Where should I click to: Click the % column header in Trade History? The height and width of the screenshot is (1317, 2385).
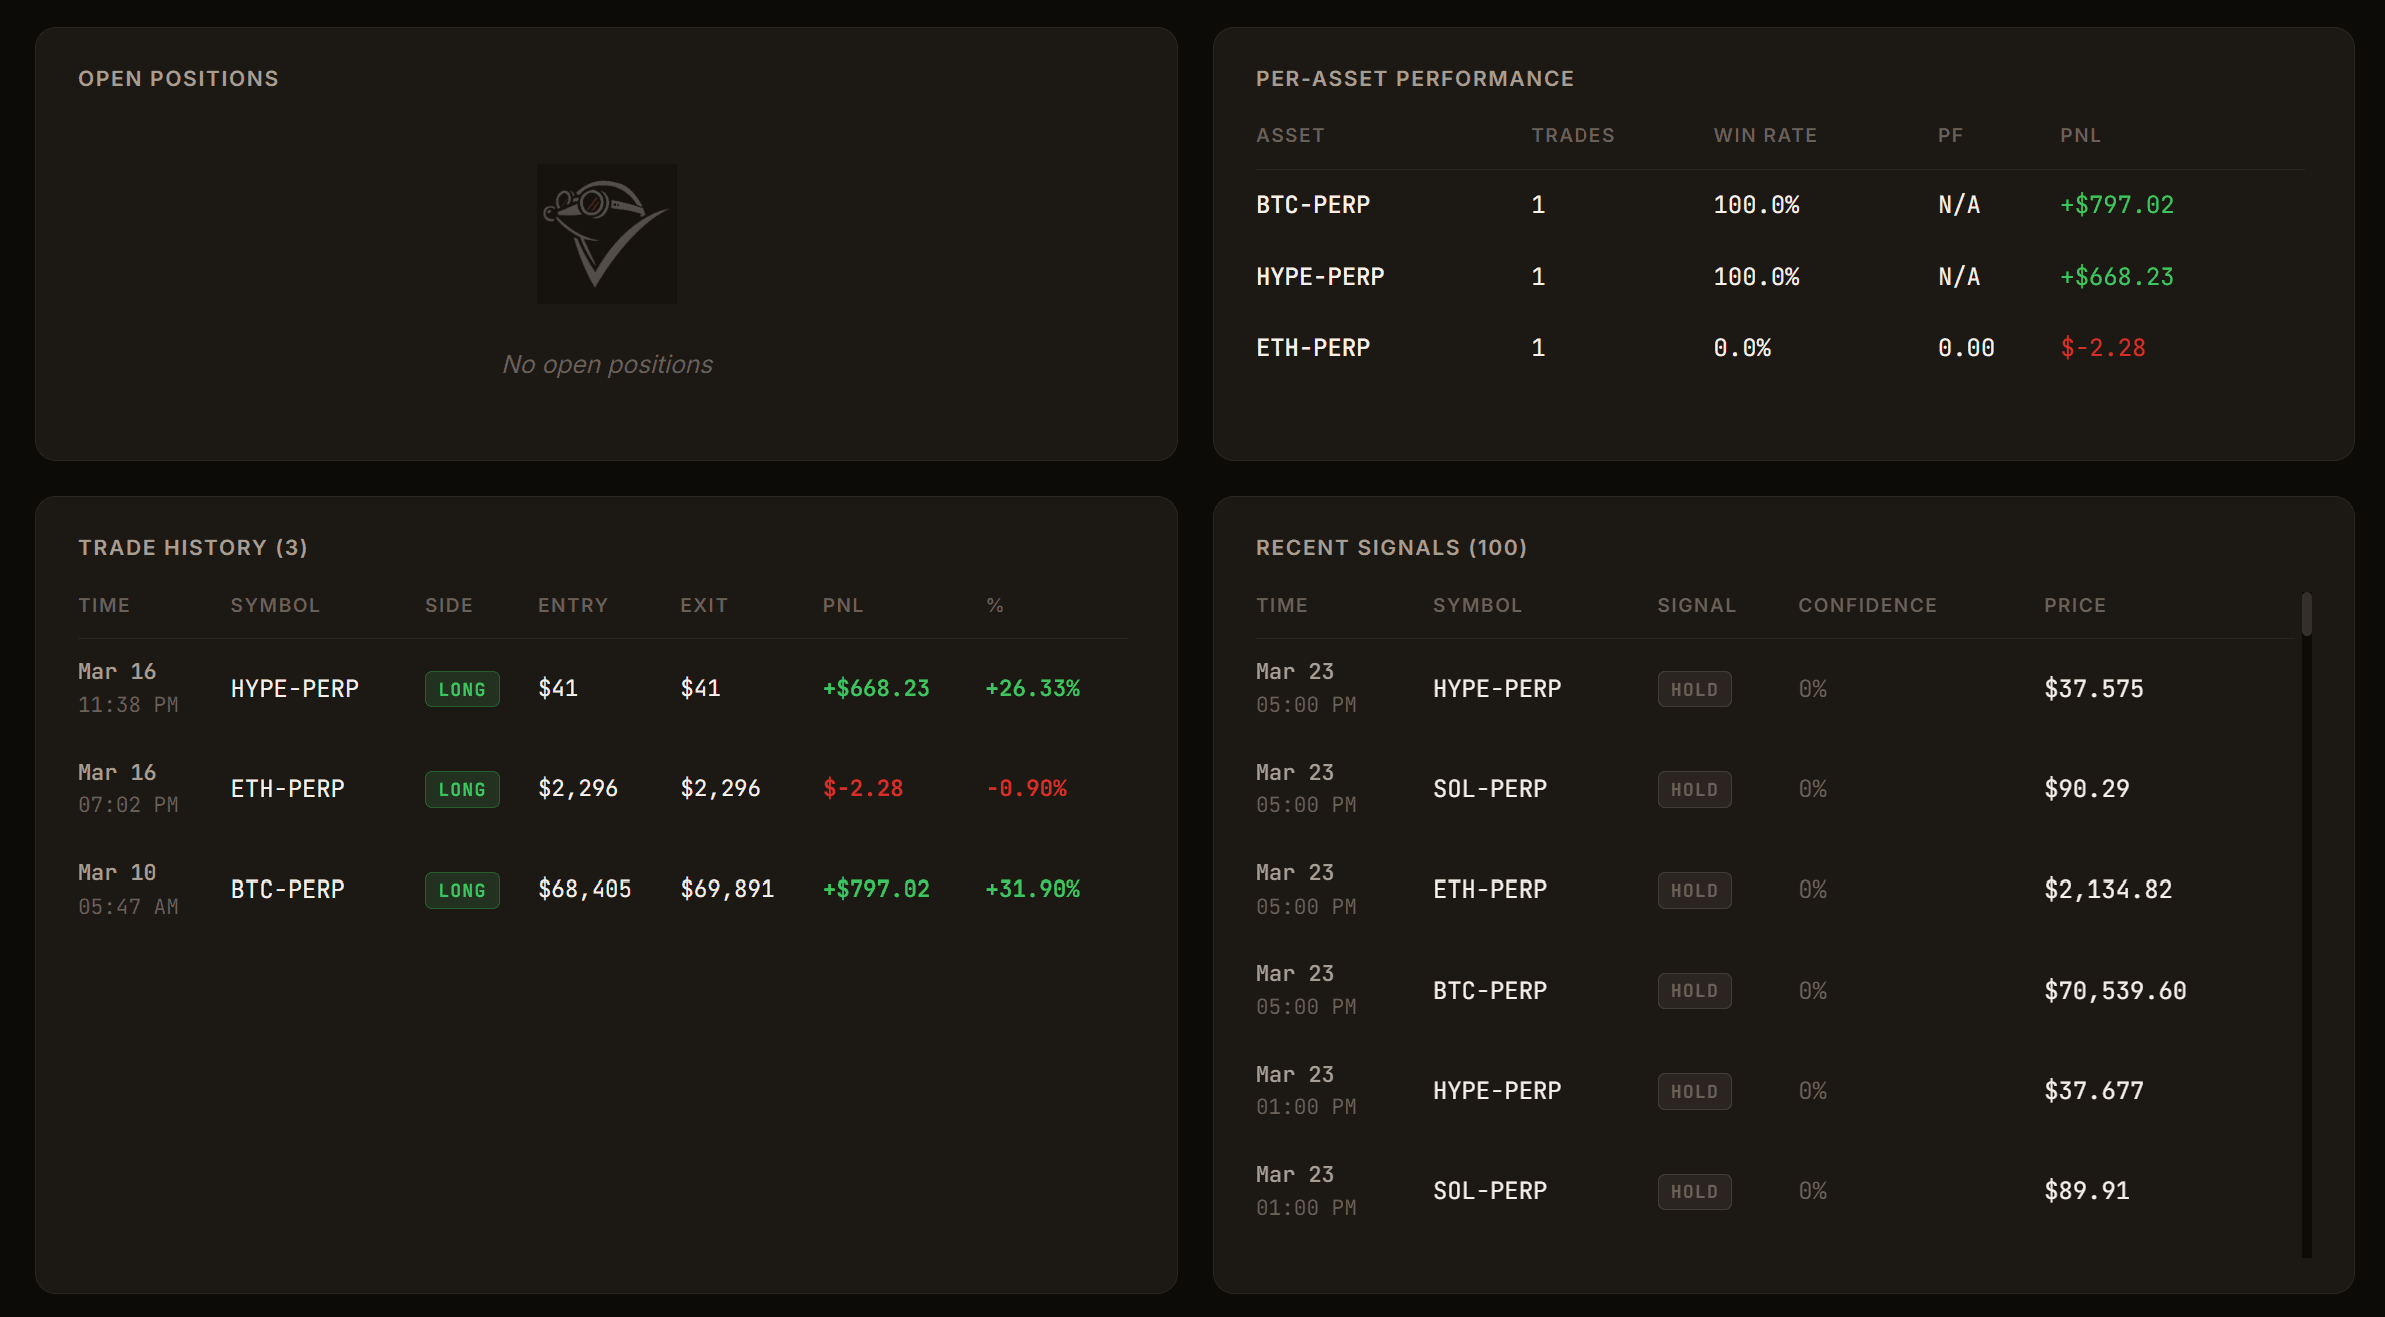995,605
